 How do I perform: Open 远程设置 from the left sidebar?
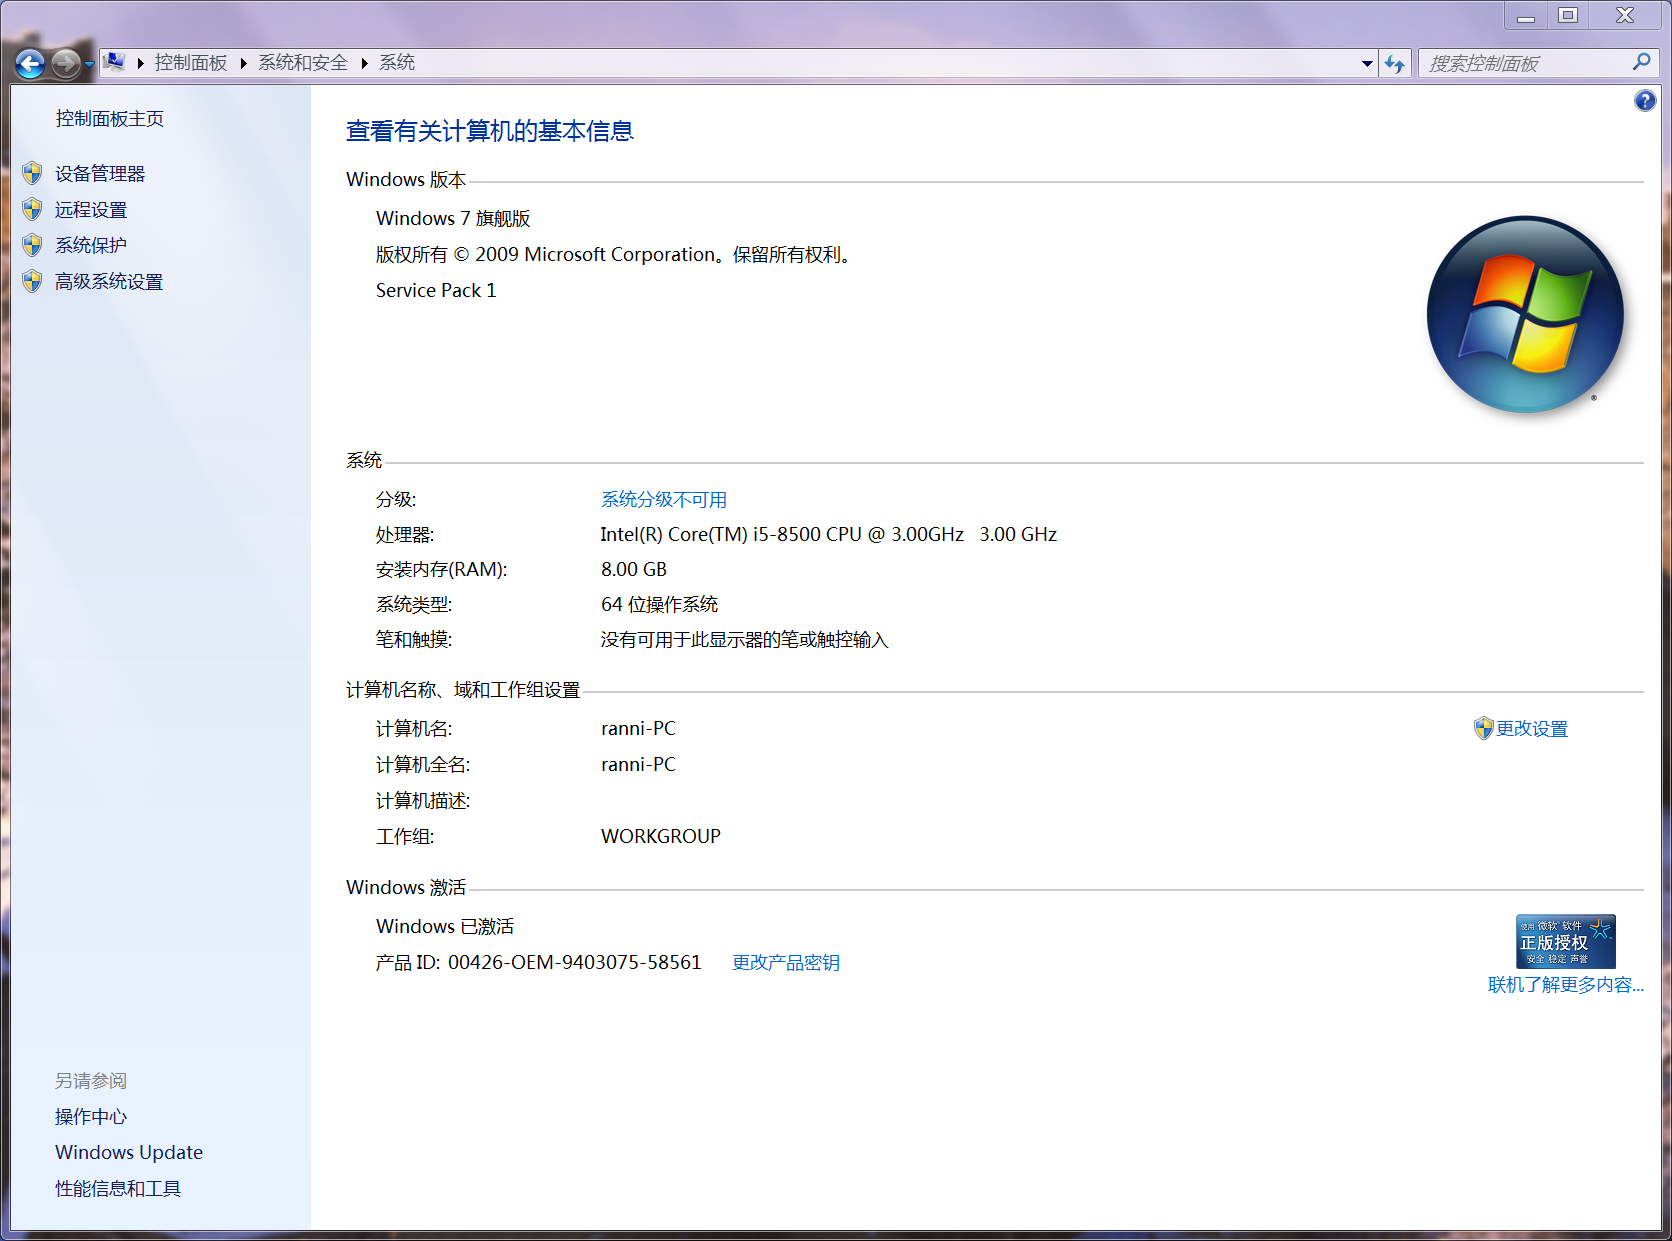[91, 210]
